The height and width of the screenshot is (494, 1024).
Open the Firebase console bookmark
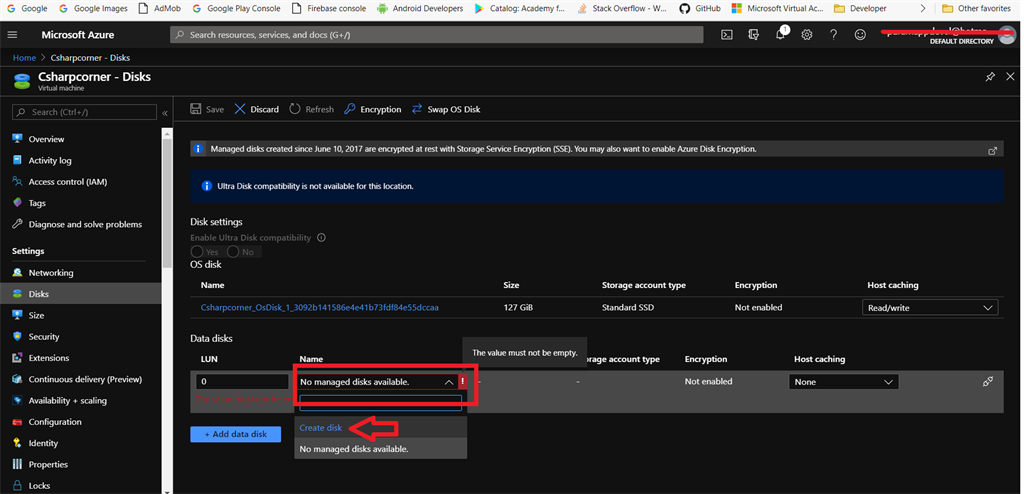(x=327, y=8)
